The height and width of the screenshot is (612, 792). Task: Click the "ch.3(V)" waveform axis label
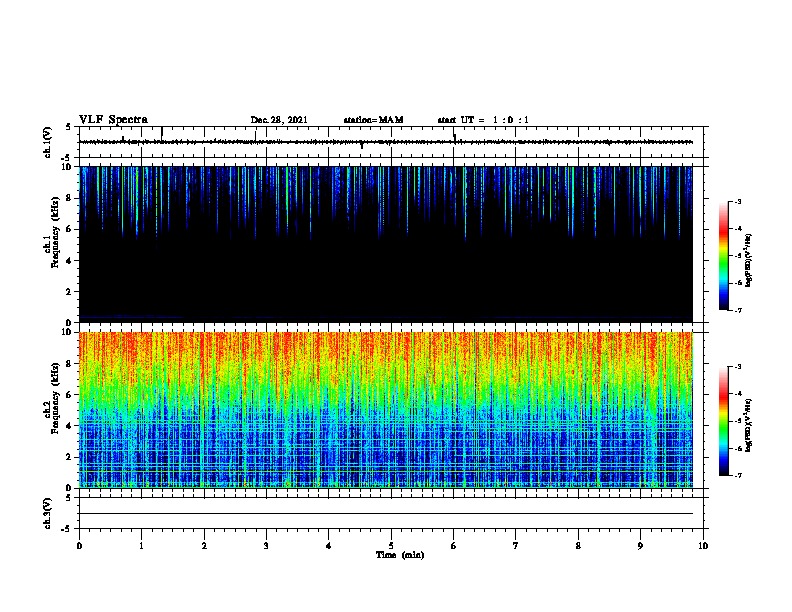coord(48,513)
